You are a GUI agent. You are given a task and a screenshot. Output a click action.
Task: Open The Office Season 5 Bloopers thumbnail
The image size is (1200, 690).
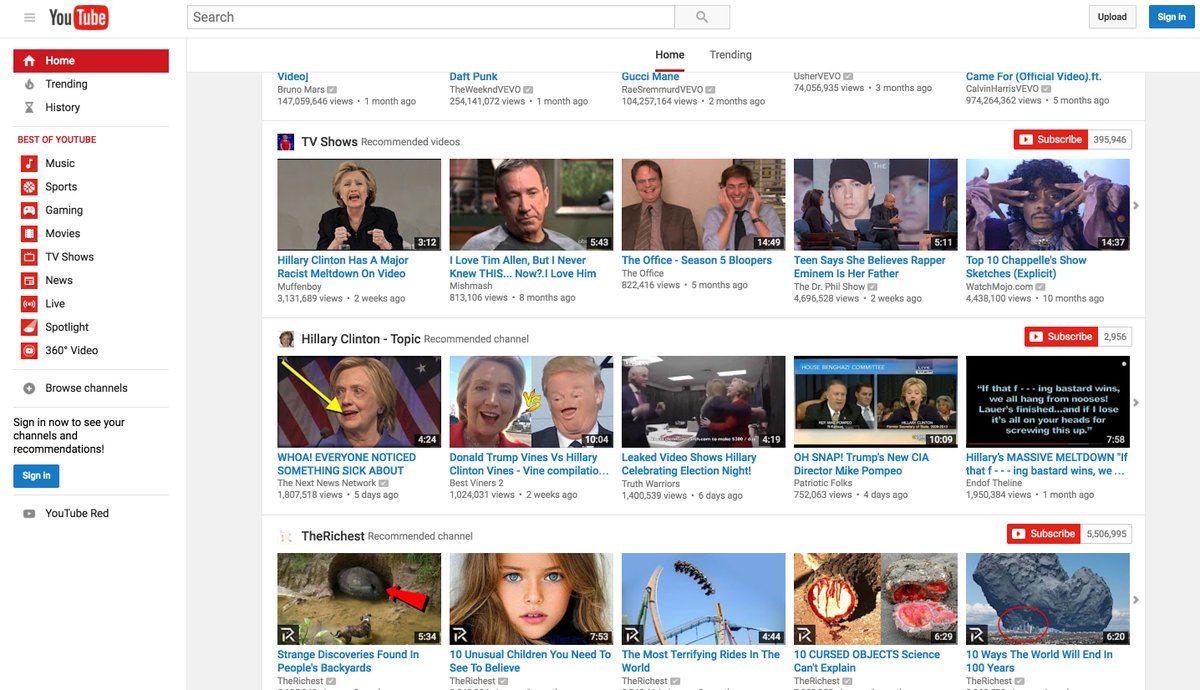(703, 204)
